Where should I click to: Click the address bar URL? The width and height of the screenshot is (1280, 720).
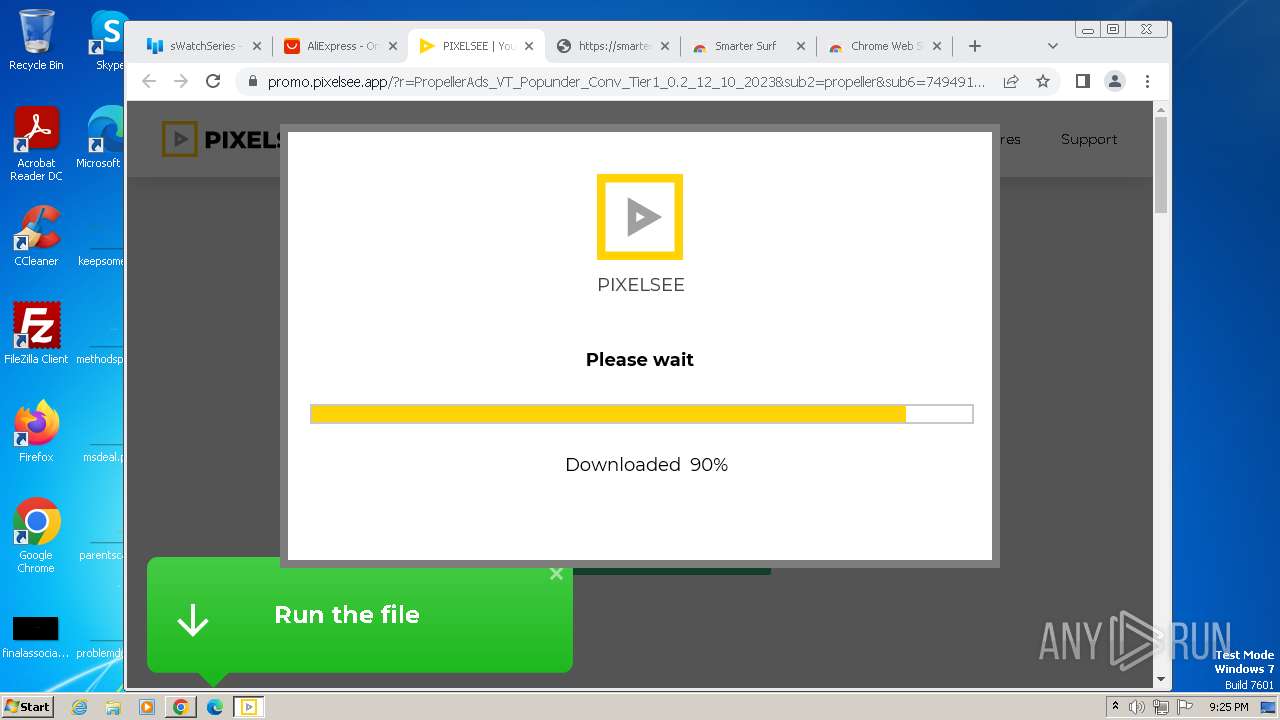pyautogui.click(x=626, y=81)
